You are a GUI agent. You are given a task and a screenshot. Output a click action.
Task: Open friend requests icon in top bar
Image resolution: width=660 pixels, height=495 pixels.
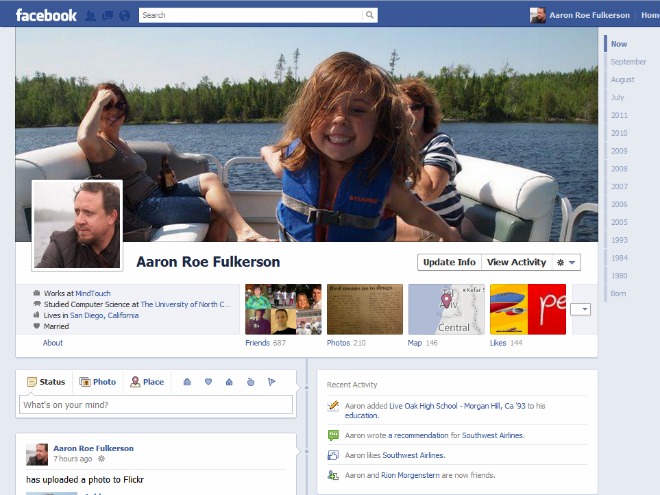pos(91,15)
